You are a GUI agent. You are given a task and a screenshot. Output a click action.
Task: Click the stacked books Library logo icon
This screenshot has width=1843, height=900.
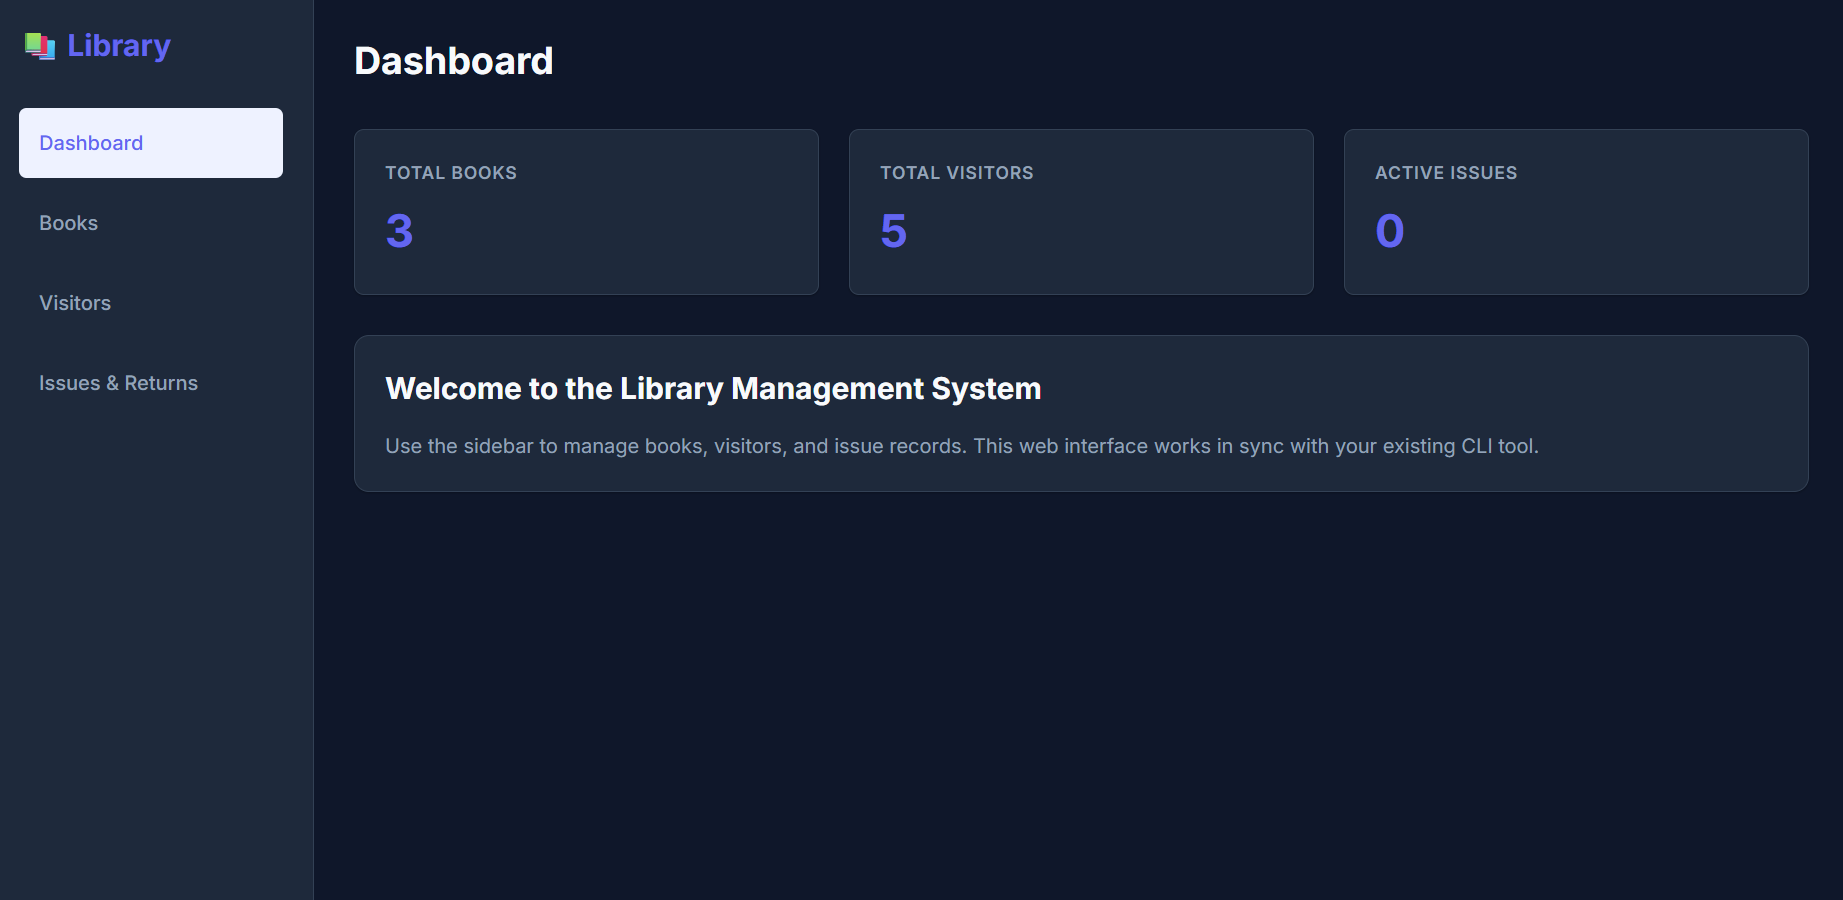(x=41, y=45)
